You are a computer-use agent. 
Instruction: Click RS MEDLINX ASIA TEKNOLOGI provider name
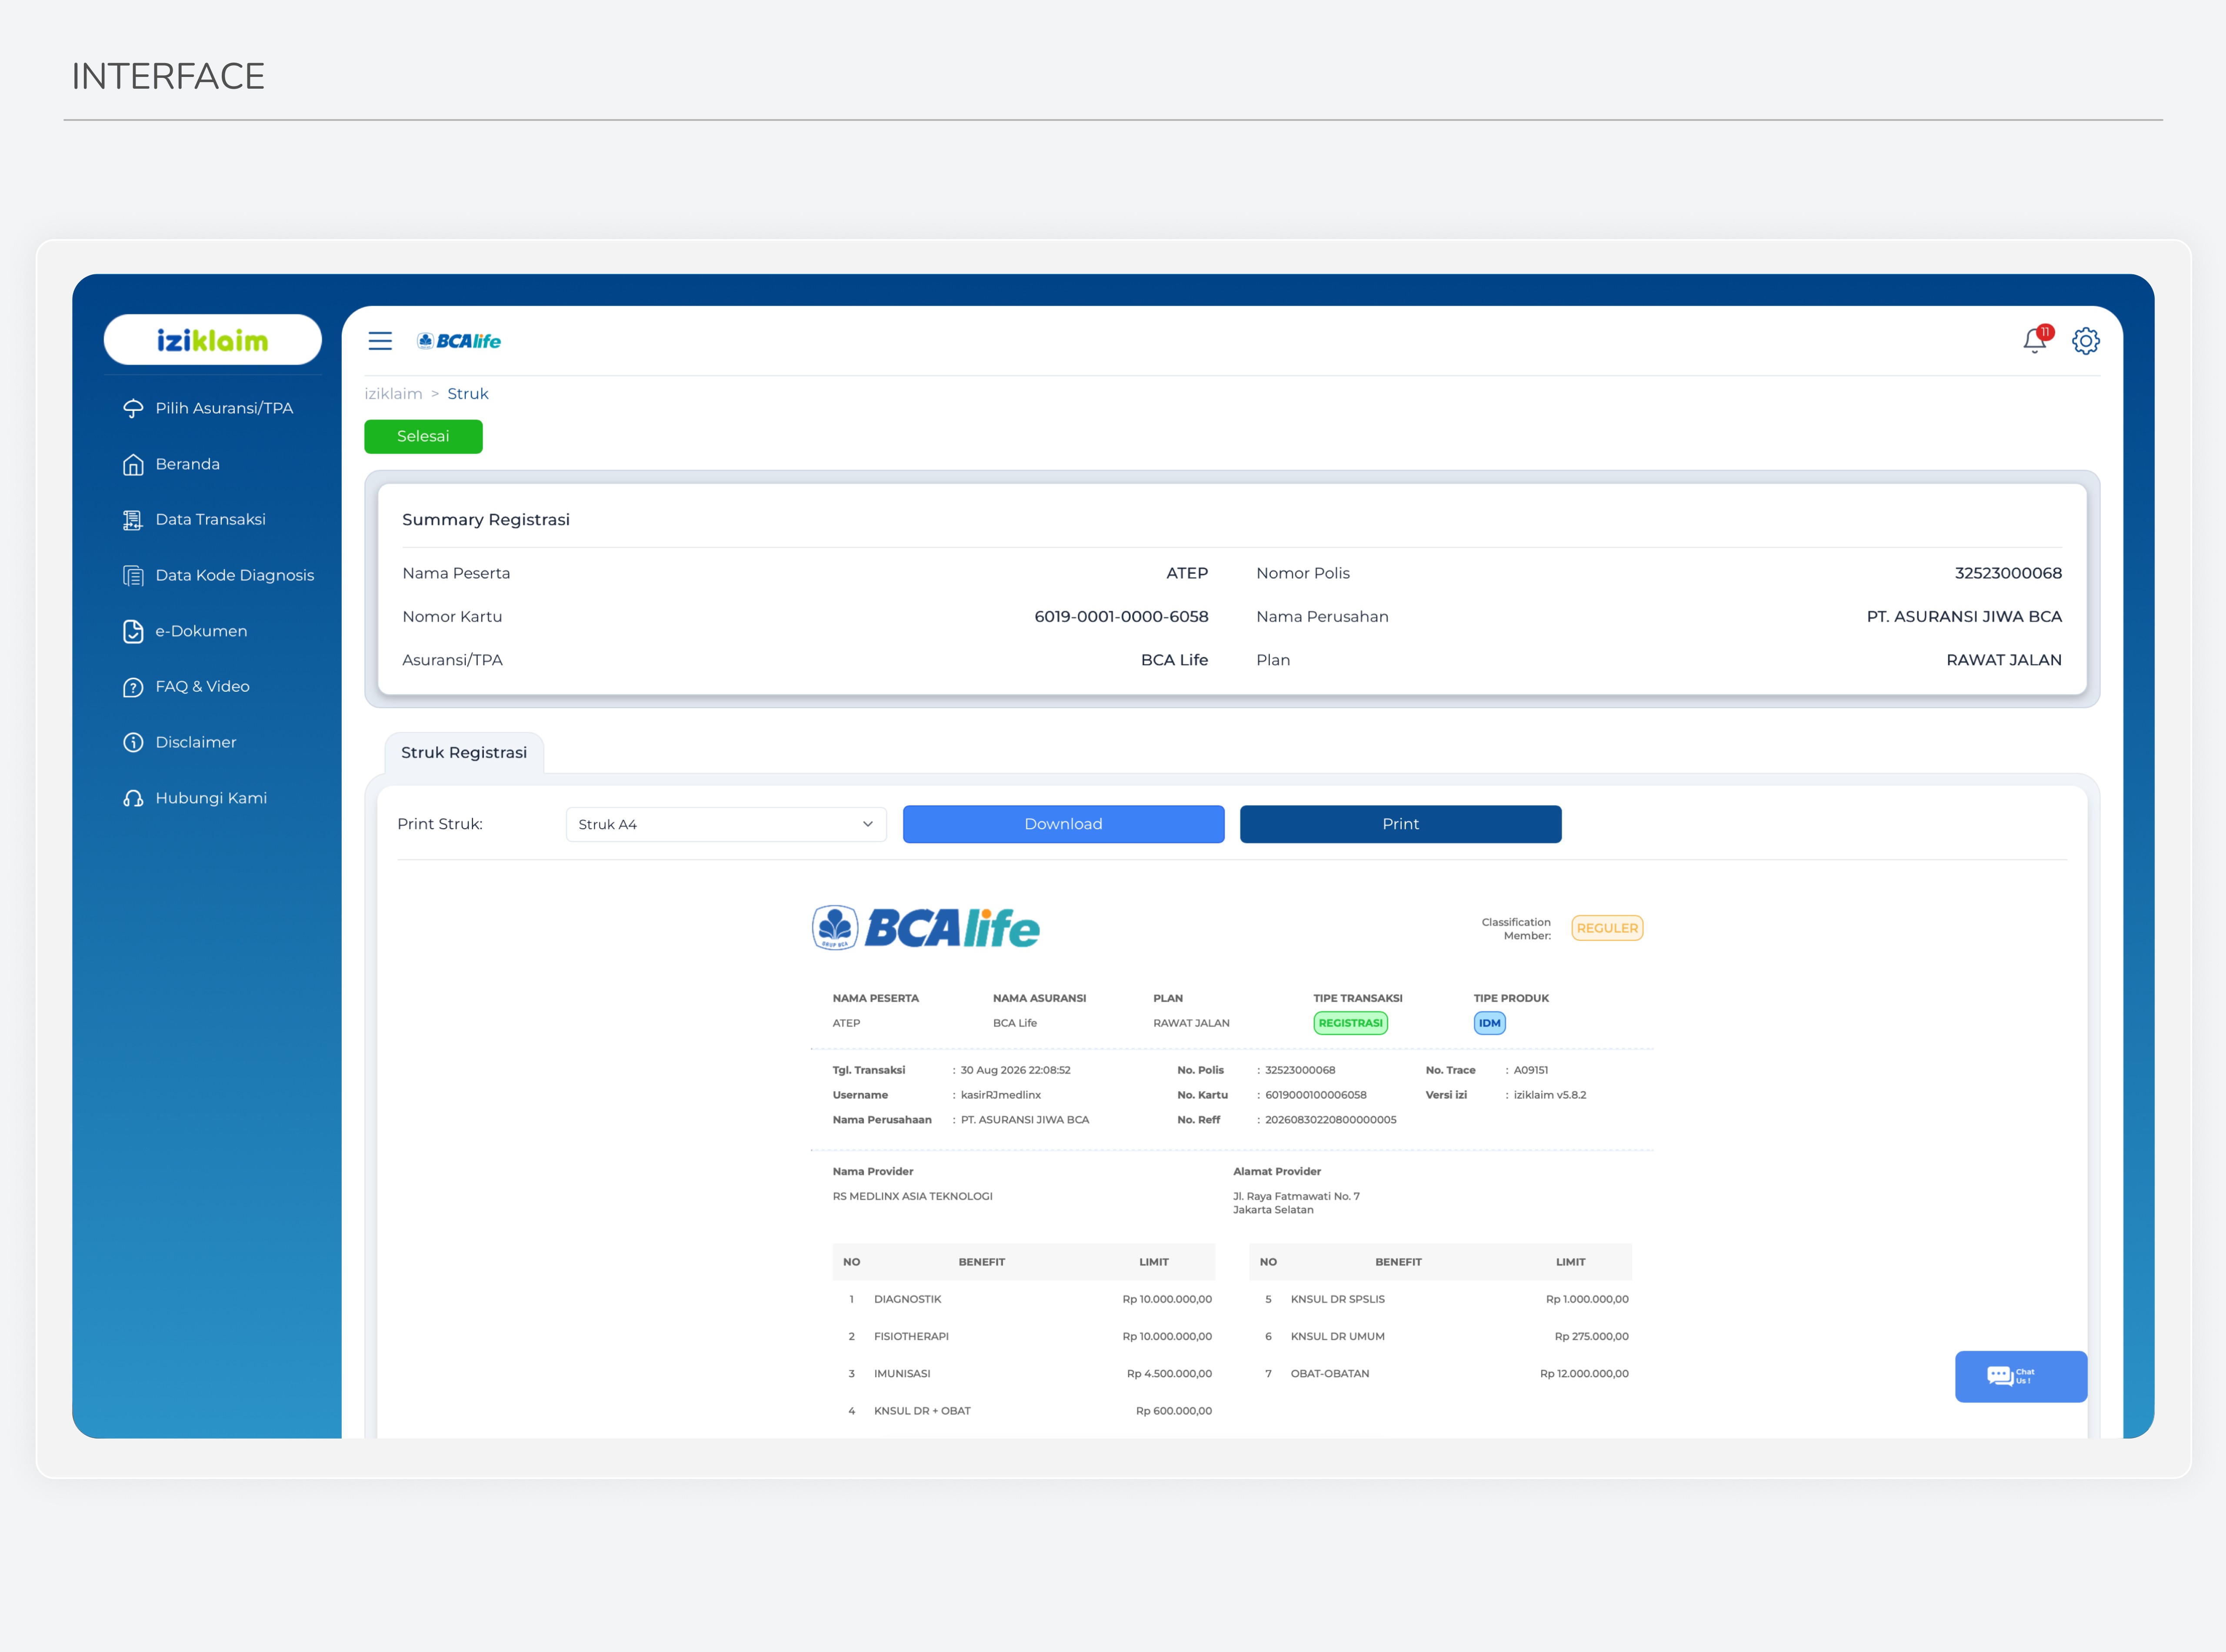[x=912, y=1196]
